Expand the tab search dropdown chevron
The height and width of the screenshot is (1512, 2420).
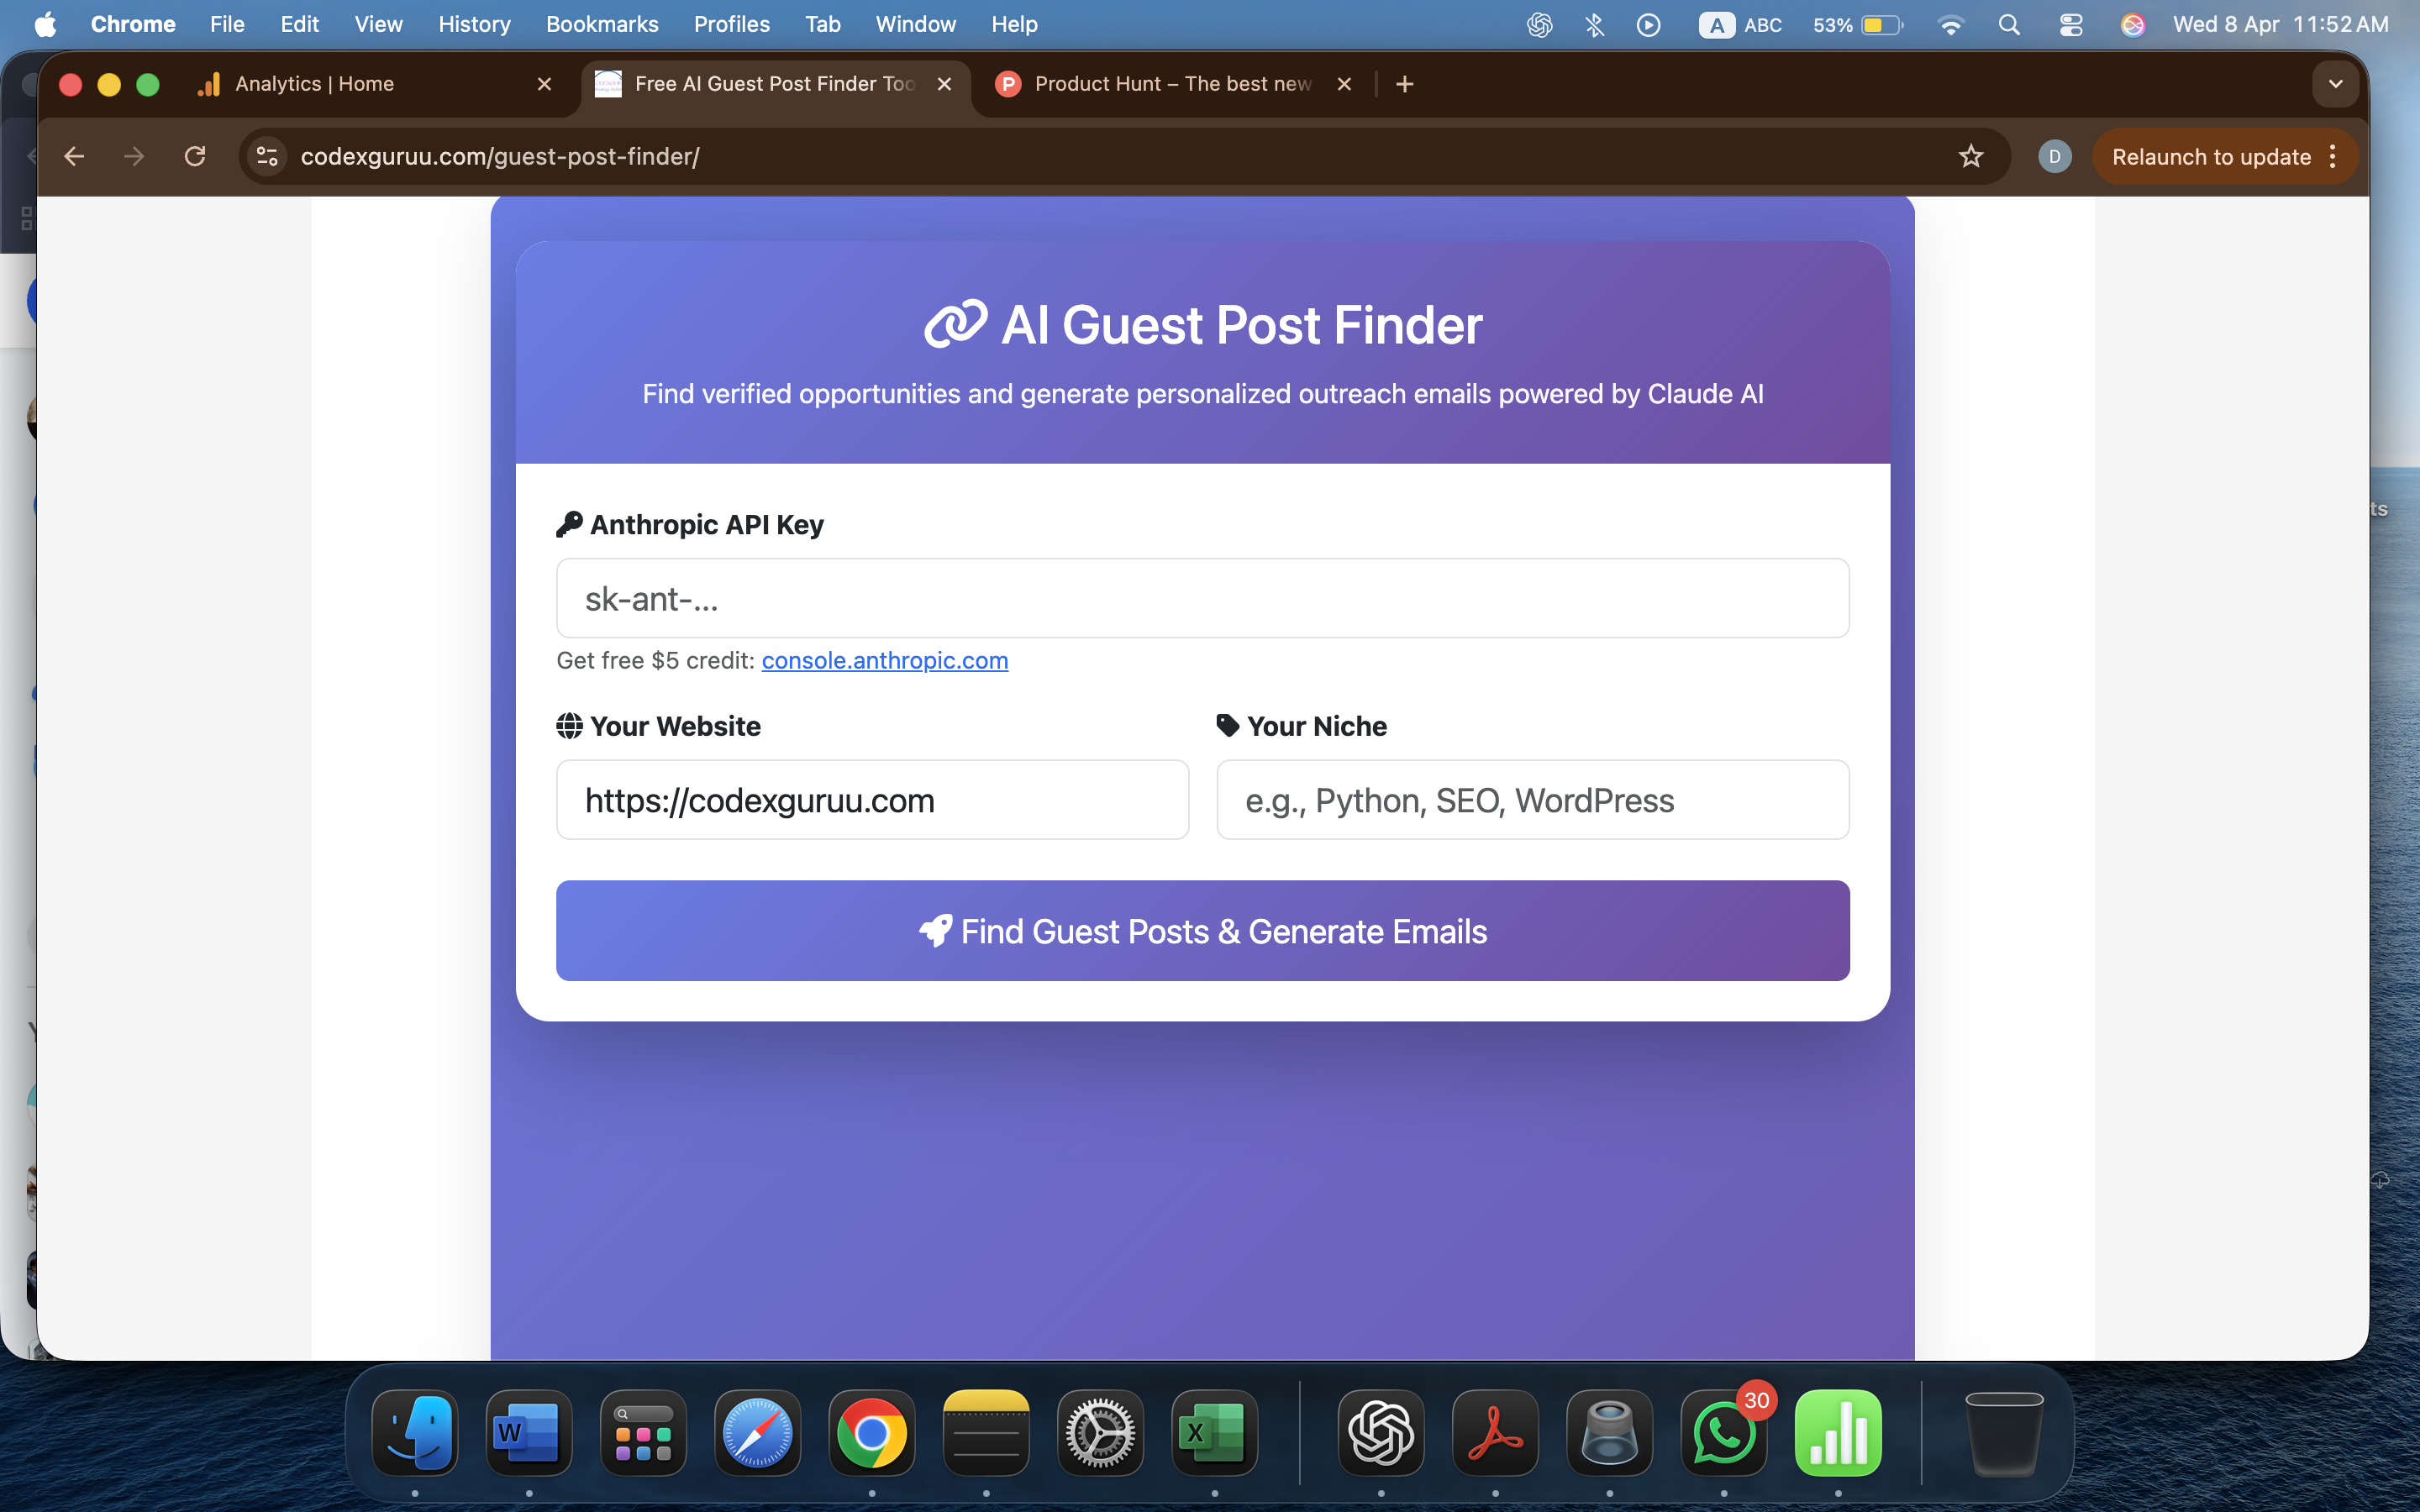[2335, 84]
